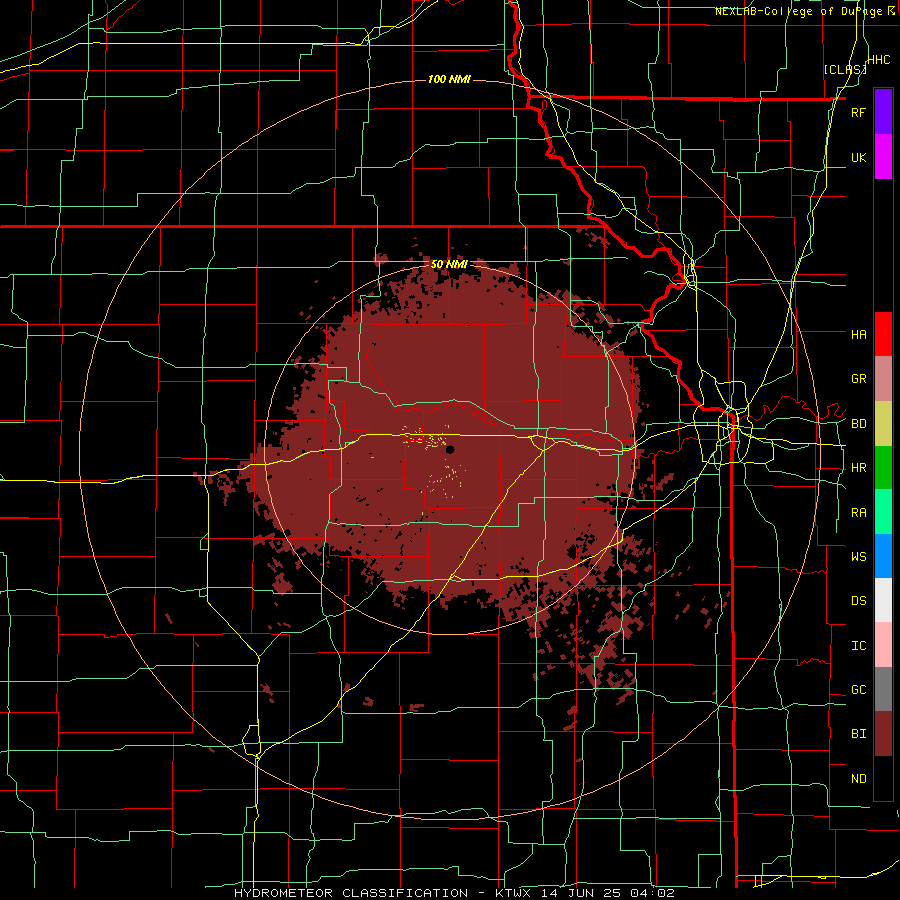
Task: Click the DS white legend swatch
Action: coord(883,600)
